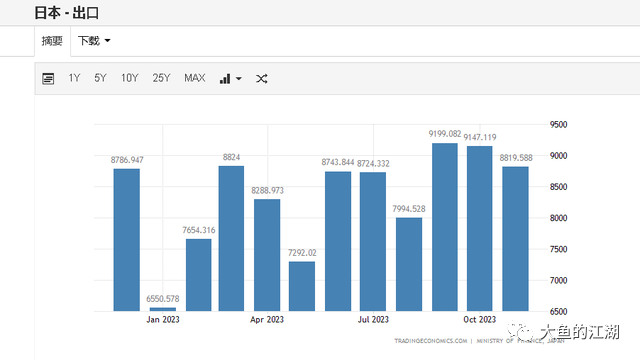The height and width of the screenshot is (360, 640).
Task: Select the MAX time range
Action: [x=195, y=78]
